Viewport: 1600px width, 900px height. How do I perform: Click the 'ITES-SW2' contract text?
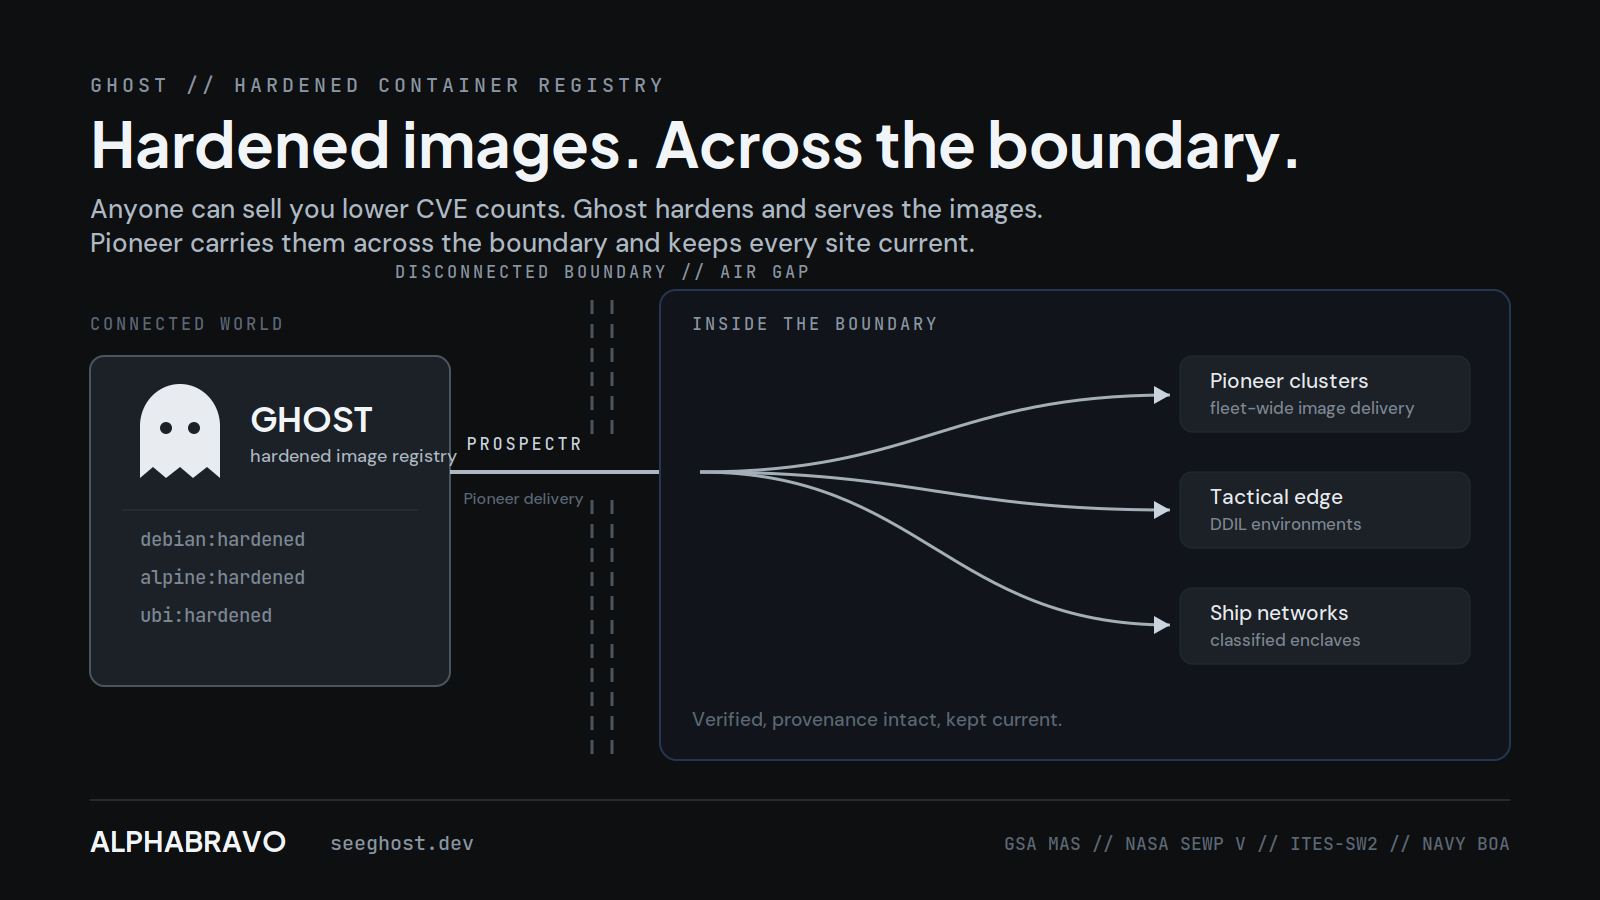[x=1334, y=844]
